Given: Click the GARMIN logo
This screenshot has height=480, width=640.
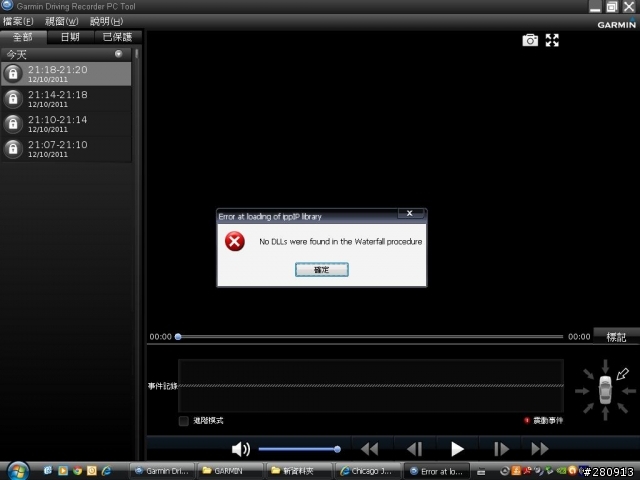Looking at the screenshot, I should [616, 24].
